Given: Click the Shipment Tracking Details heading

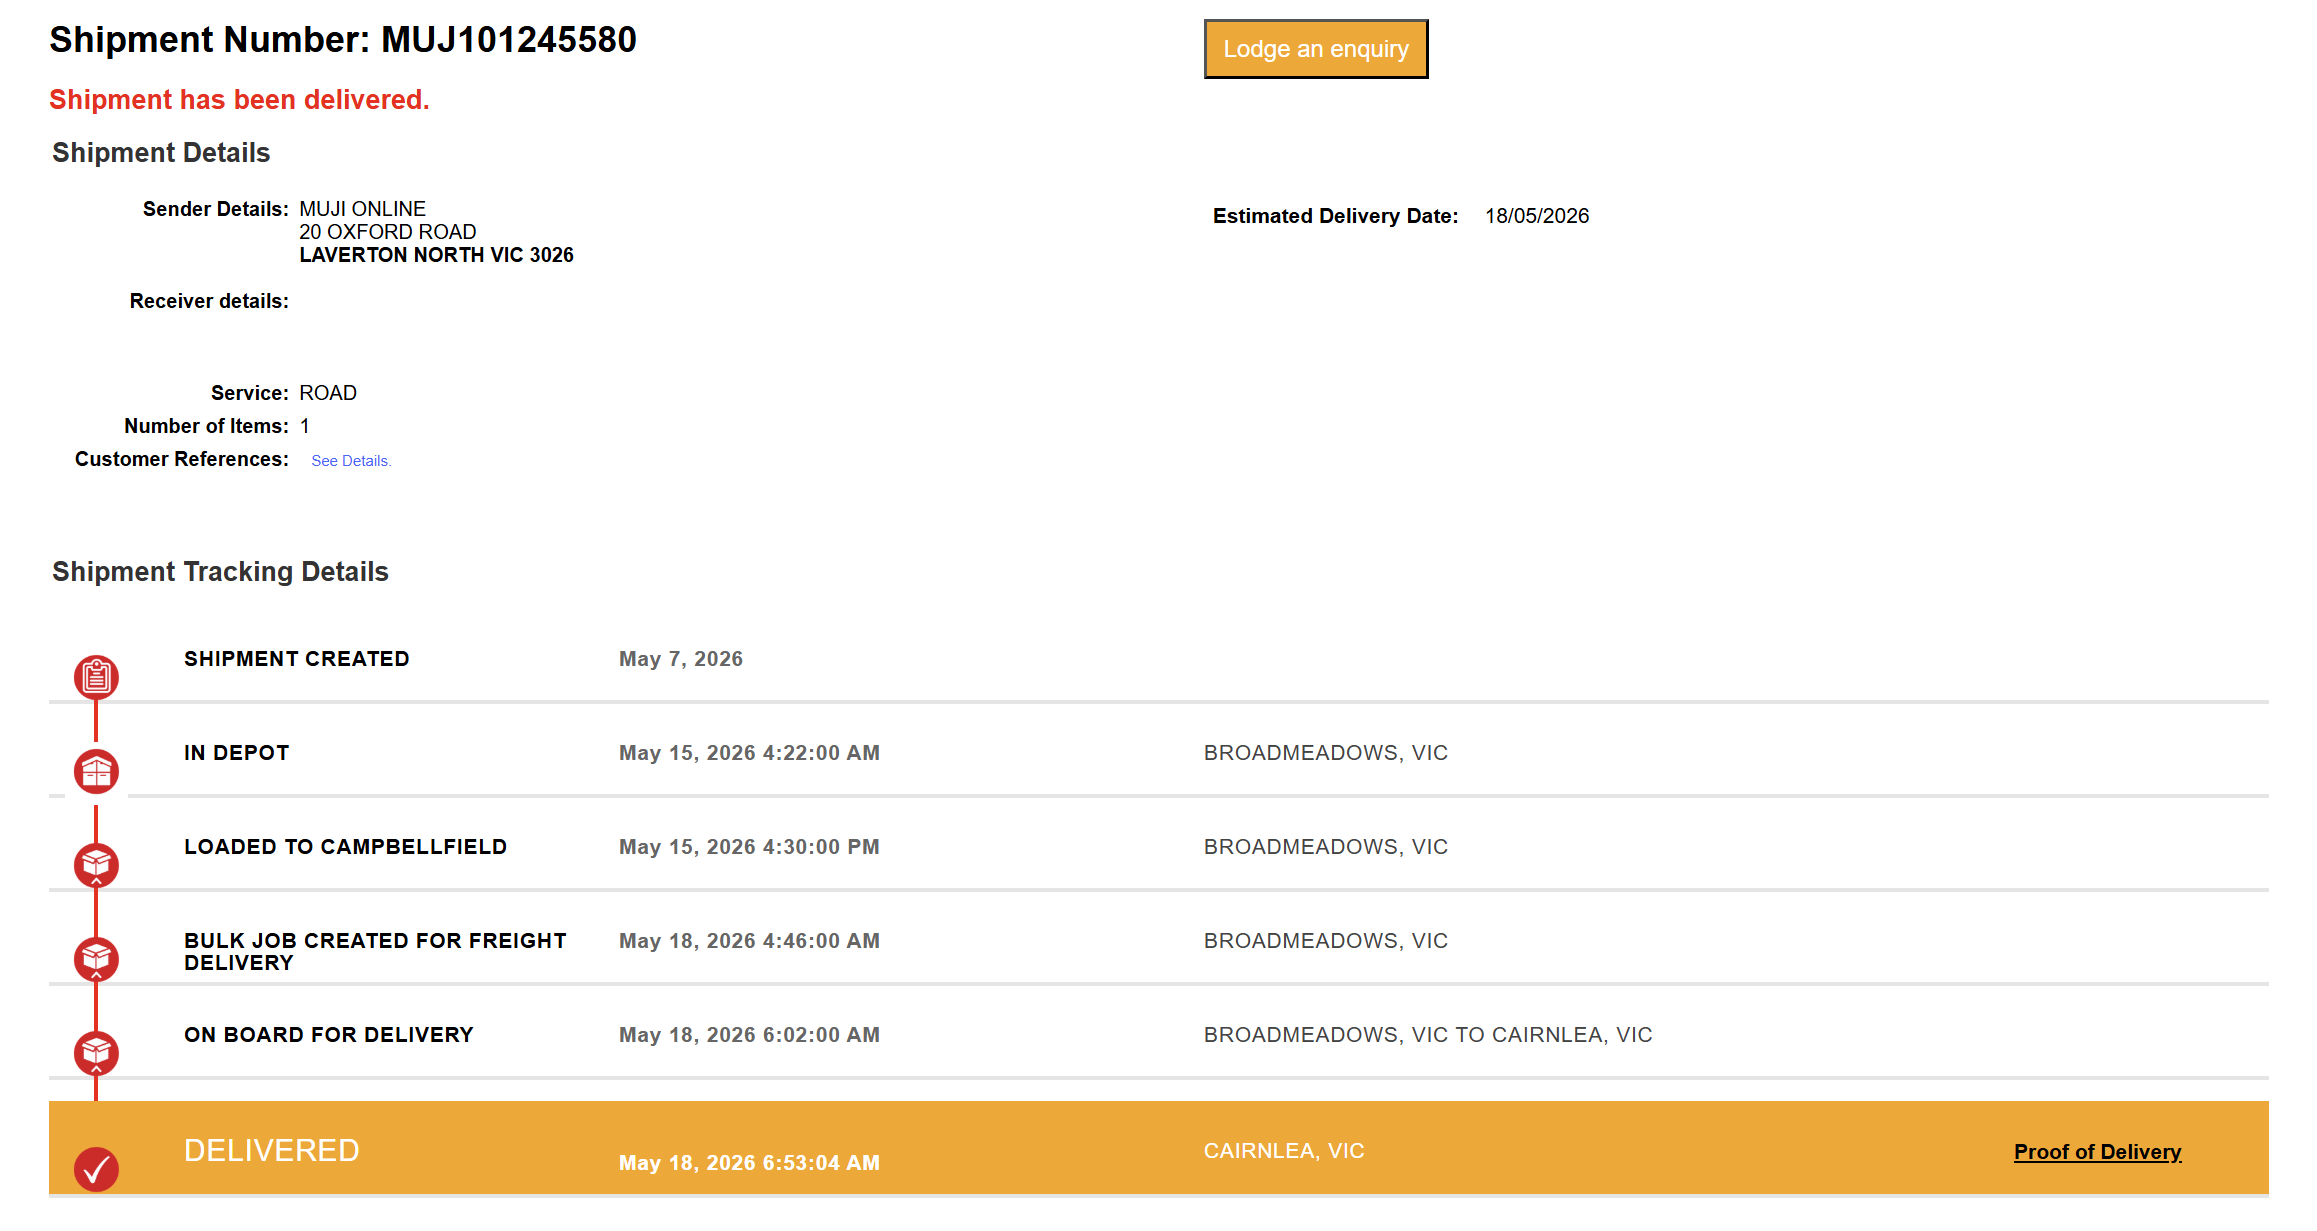Looking at the screenshot, I should [220, 572].
